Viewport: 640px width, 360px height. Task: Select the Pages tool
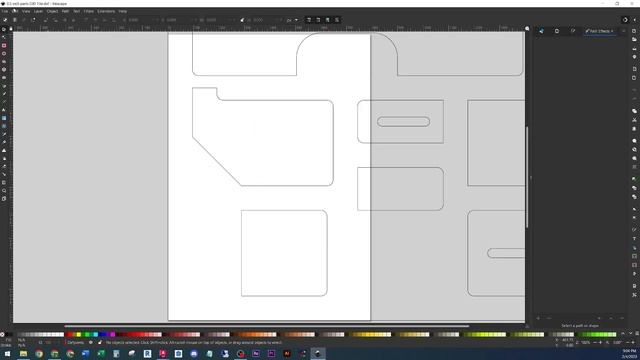click(4, 199)
